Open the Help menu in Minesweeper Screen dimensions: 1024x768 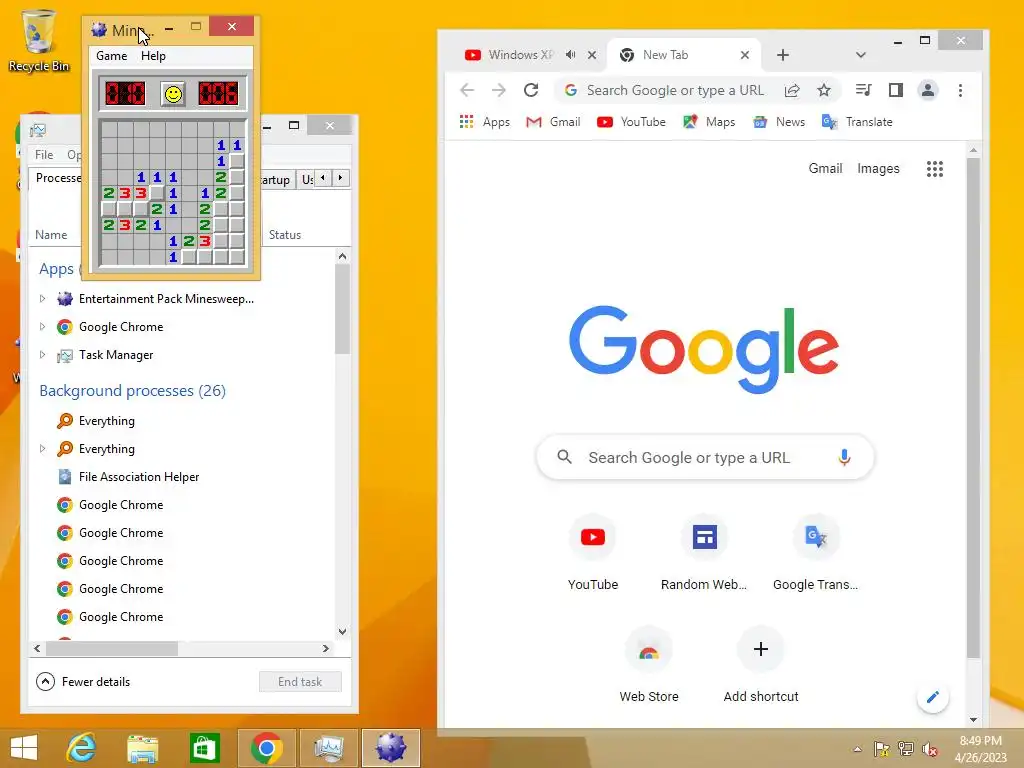point(153,56)
